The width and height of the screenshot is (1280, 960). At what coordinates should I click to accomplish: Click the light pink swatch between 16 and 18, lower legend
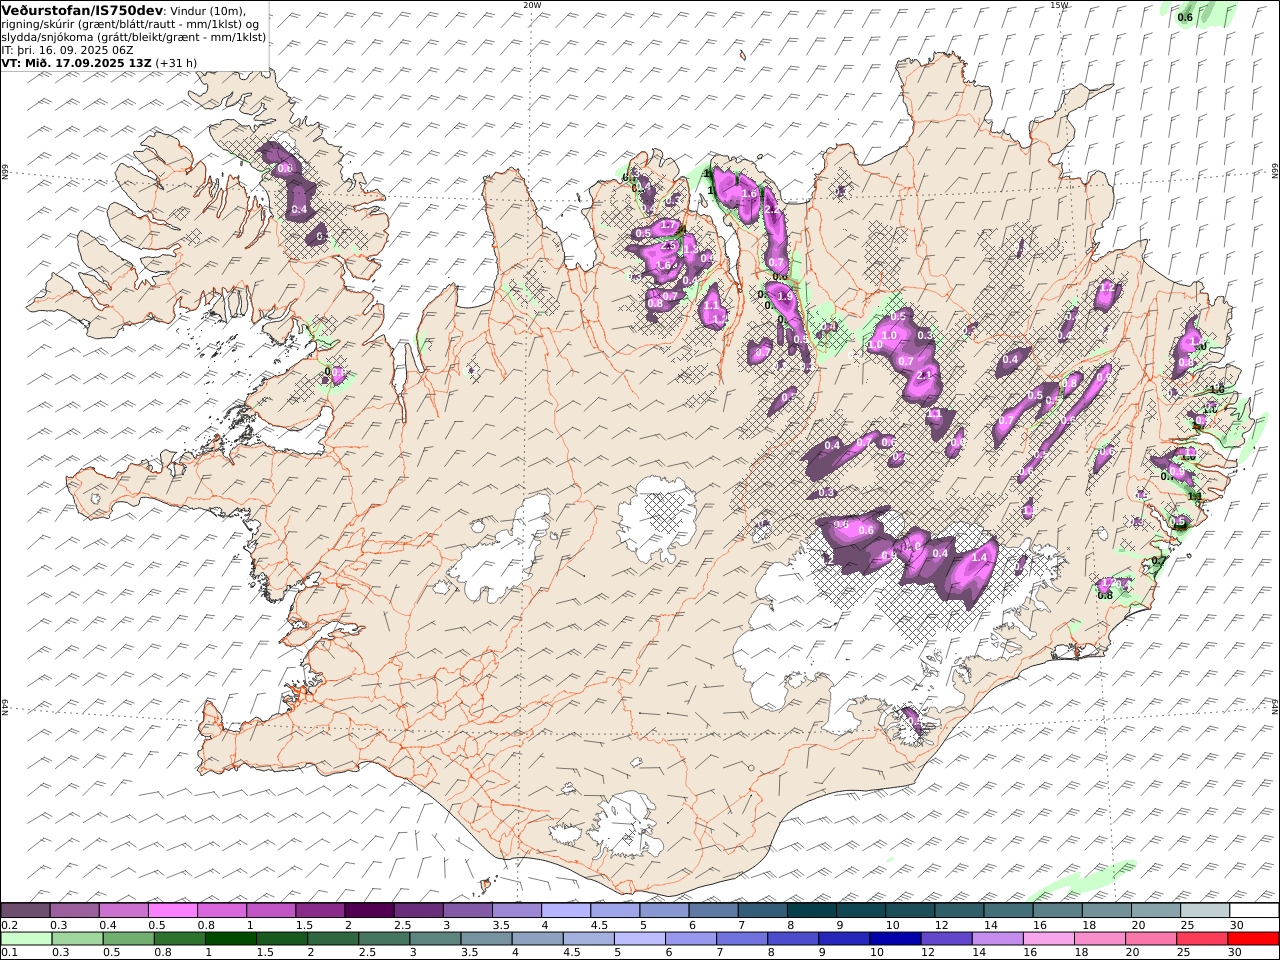pyautogui.click(x=1048, y=939)
